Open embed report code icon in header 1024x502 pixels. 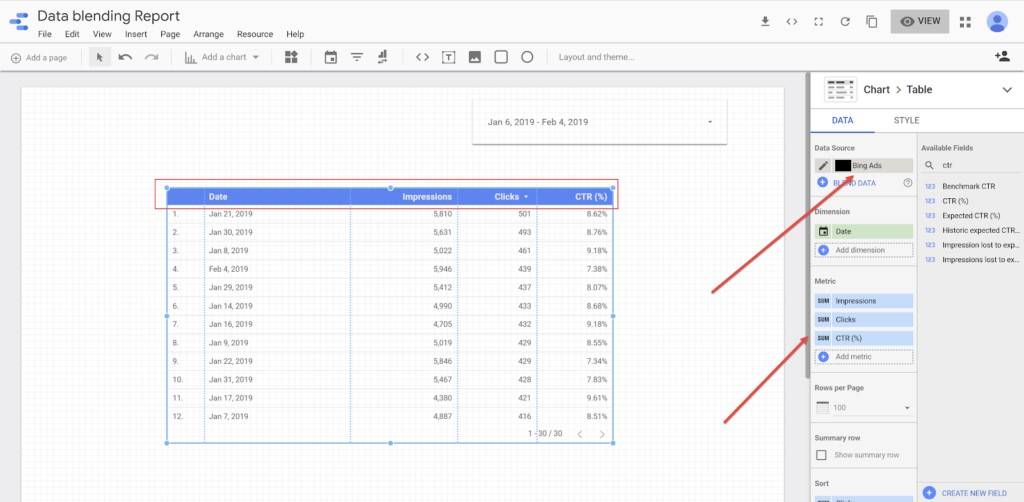point(792,22)
